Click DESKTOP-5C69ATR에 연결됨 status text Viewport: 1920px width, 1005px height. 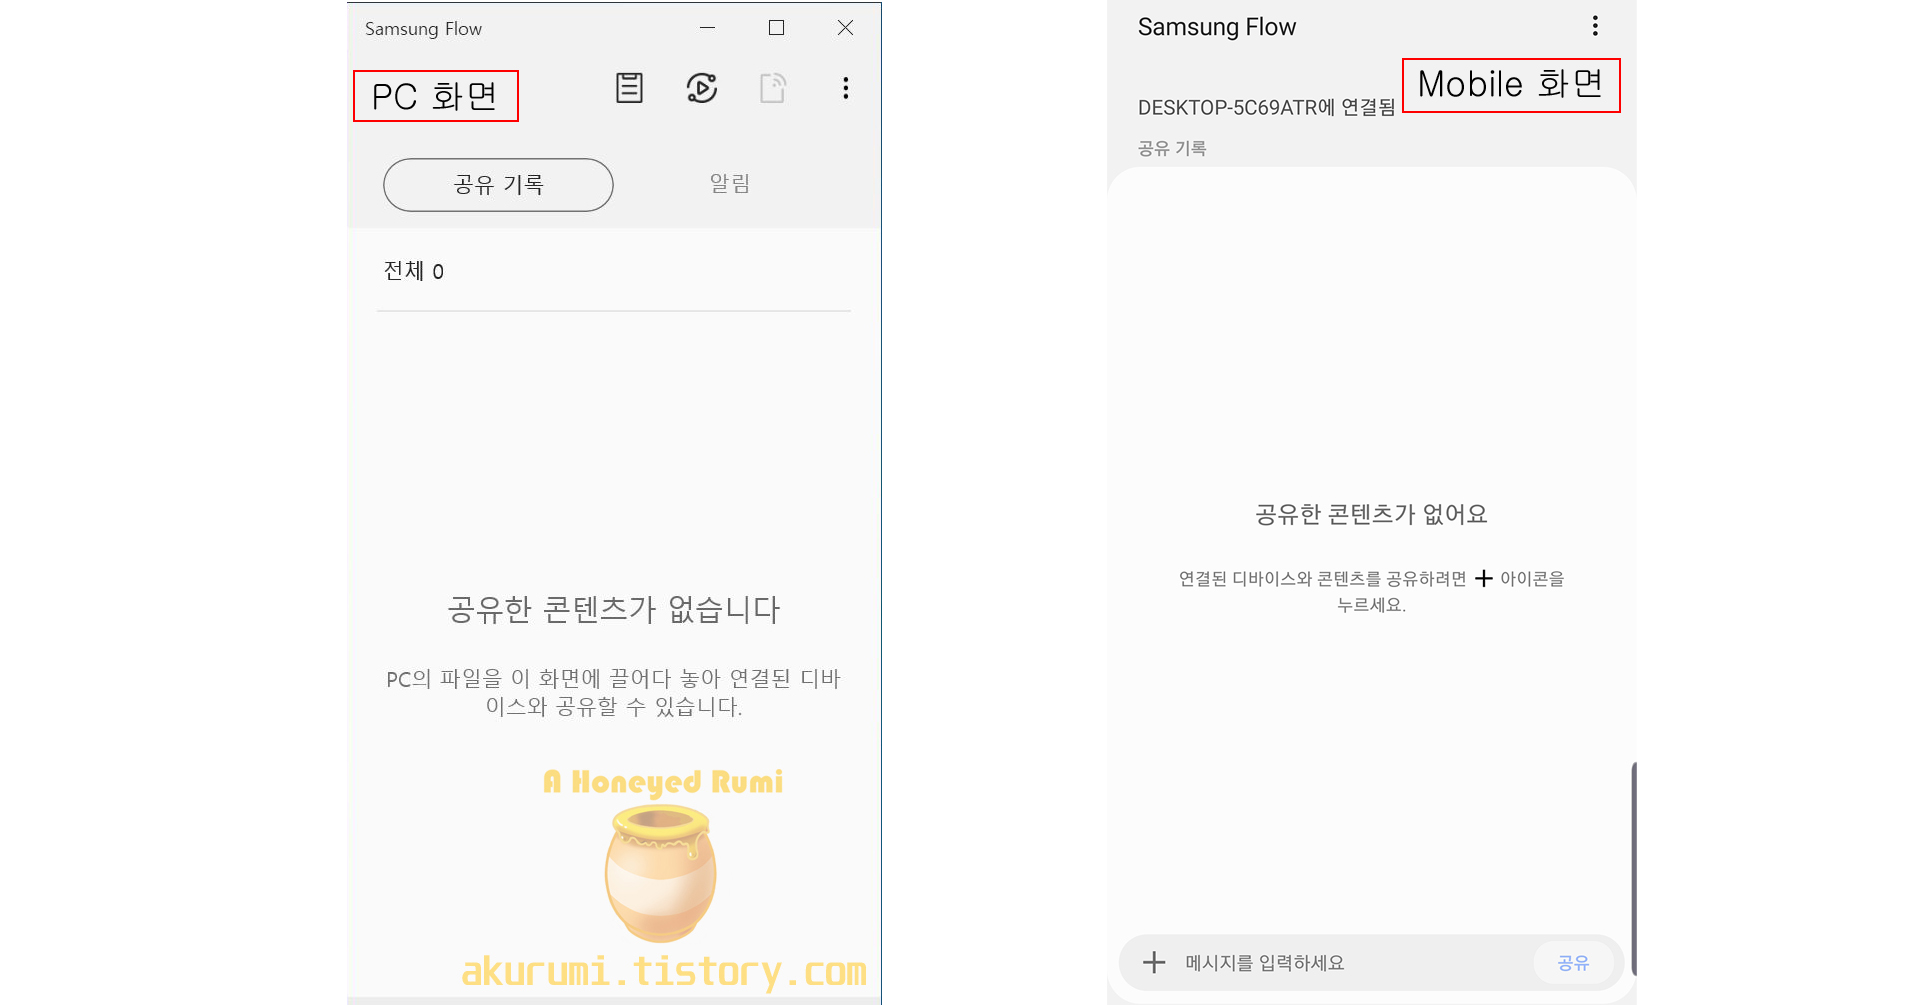(1266, 107)
